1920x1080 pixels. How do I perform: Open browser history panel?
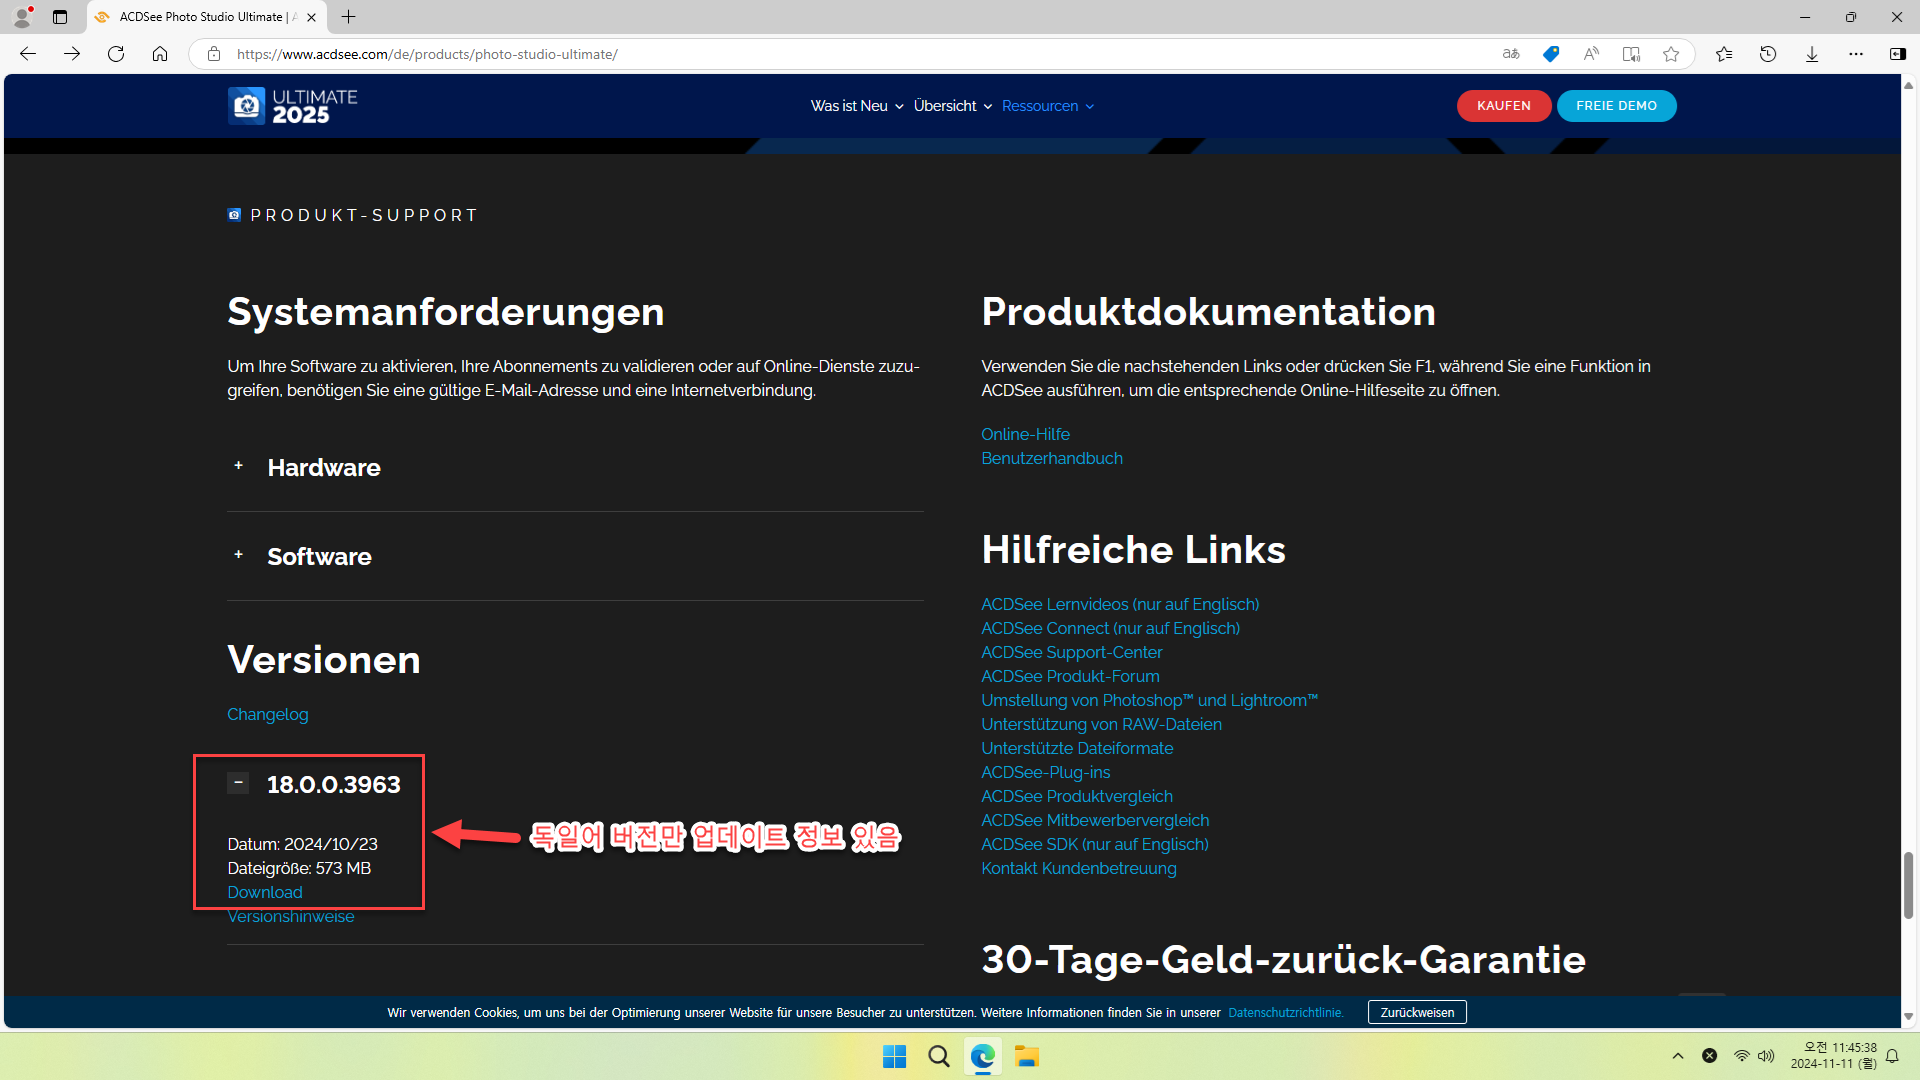(x=1768, y=54)
